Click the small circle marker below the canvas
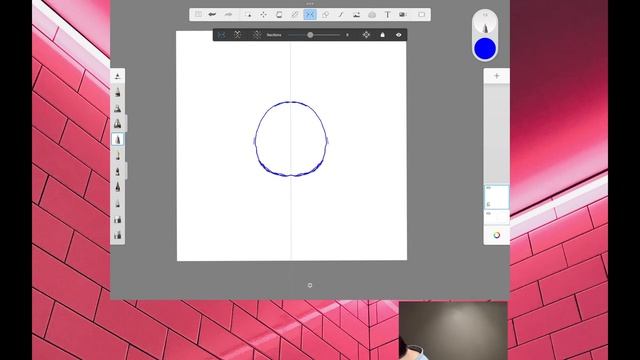Image resolution: width=640 pixels, height=360 pixels. (x=310, y=285)
